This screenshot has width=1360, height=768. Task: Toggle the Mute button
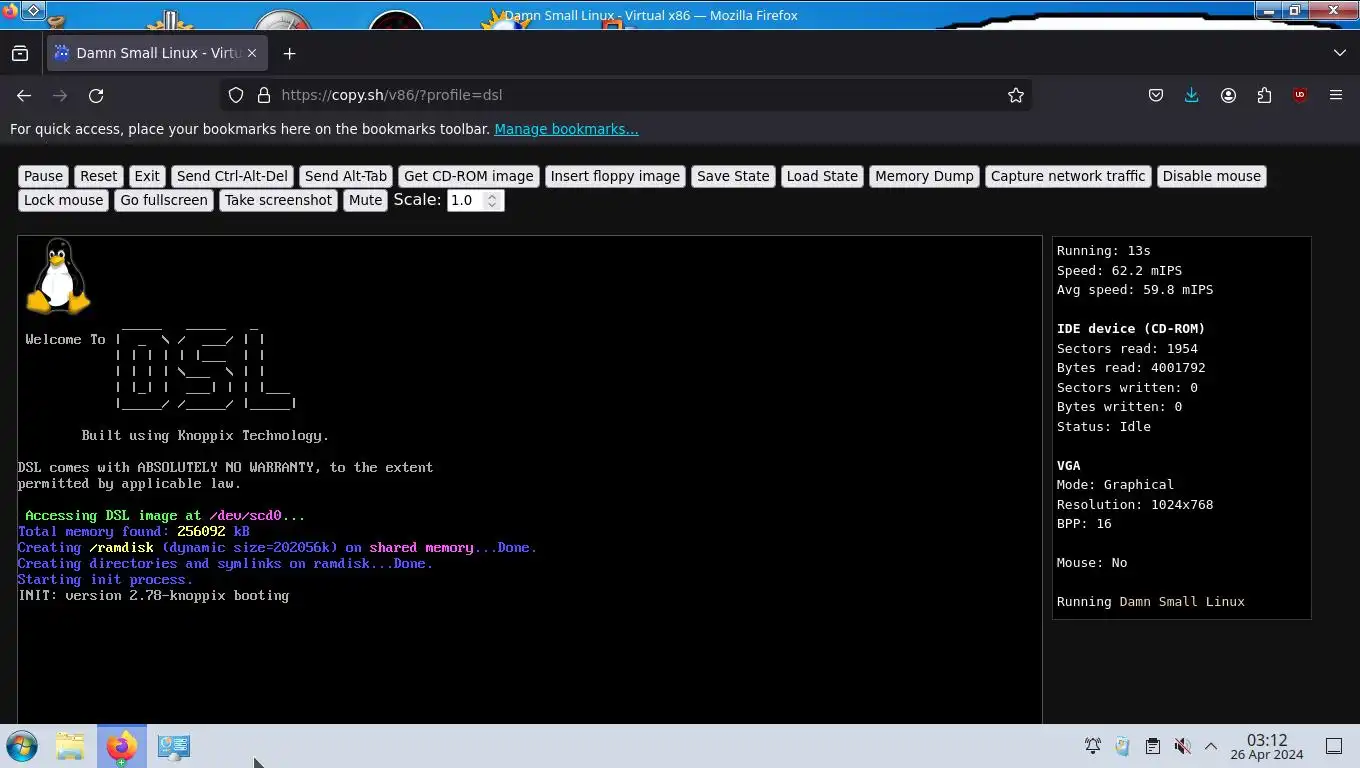tap(365, 200)
